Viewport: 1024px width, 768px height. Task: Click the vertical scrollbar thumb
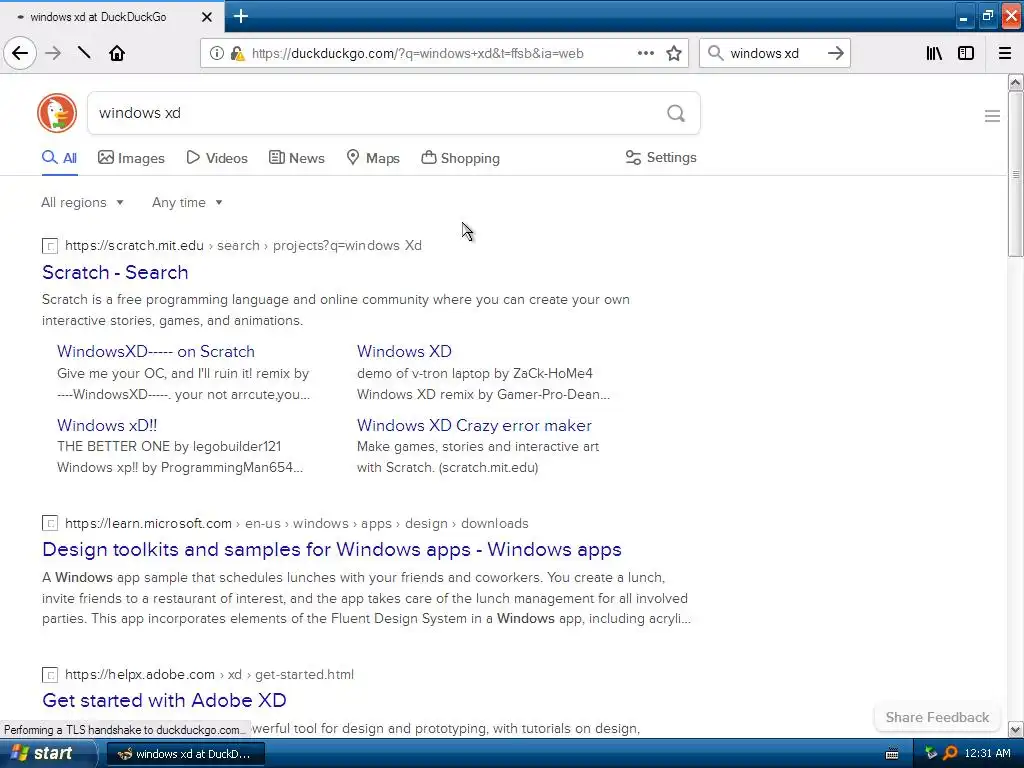tap(1016, 174)
